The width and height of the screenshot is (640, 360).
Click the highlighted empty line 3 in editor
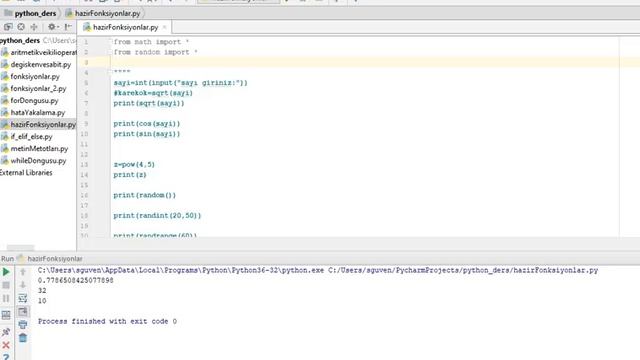(364, 62)
